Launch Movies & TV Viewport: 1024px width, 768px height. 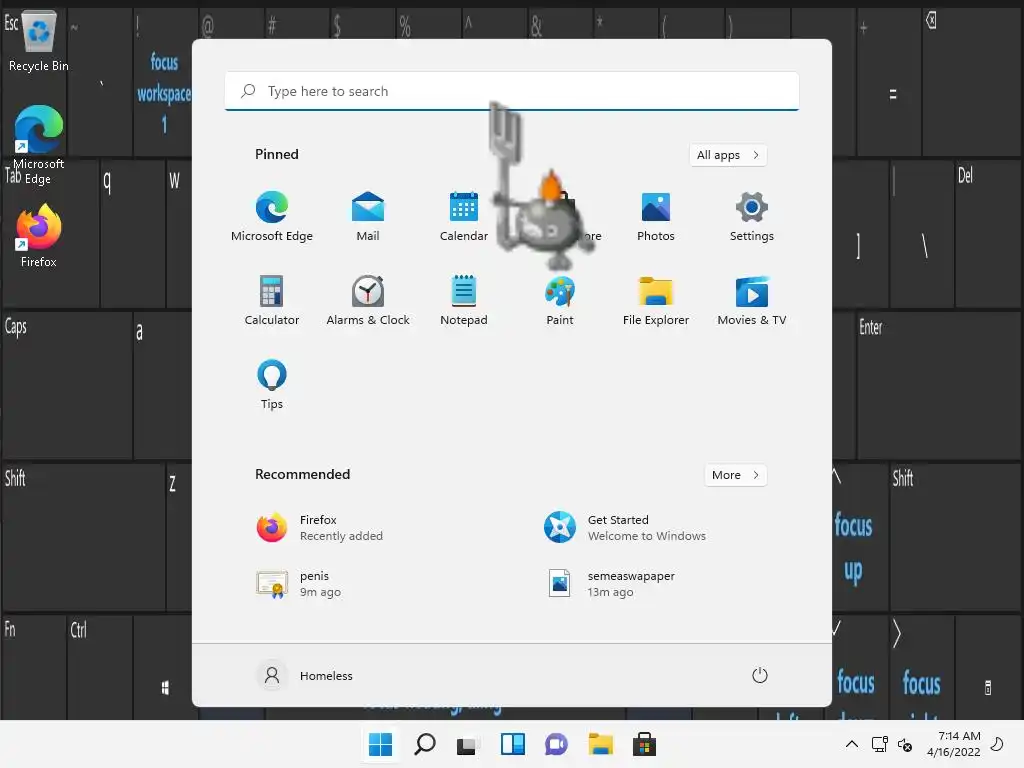752,300
